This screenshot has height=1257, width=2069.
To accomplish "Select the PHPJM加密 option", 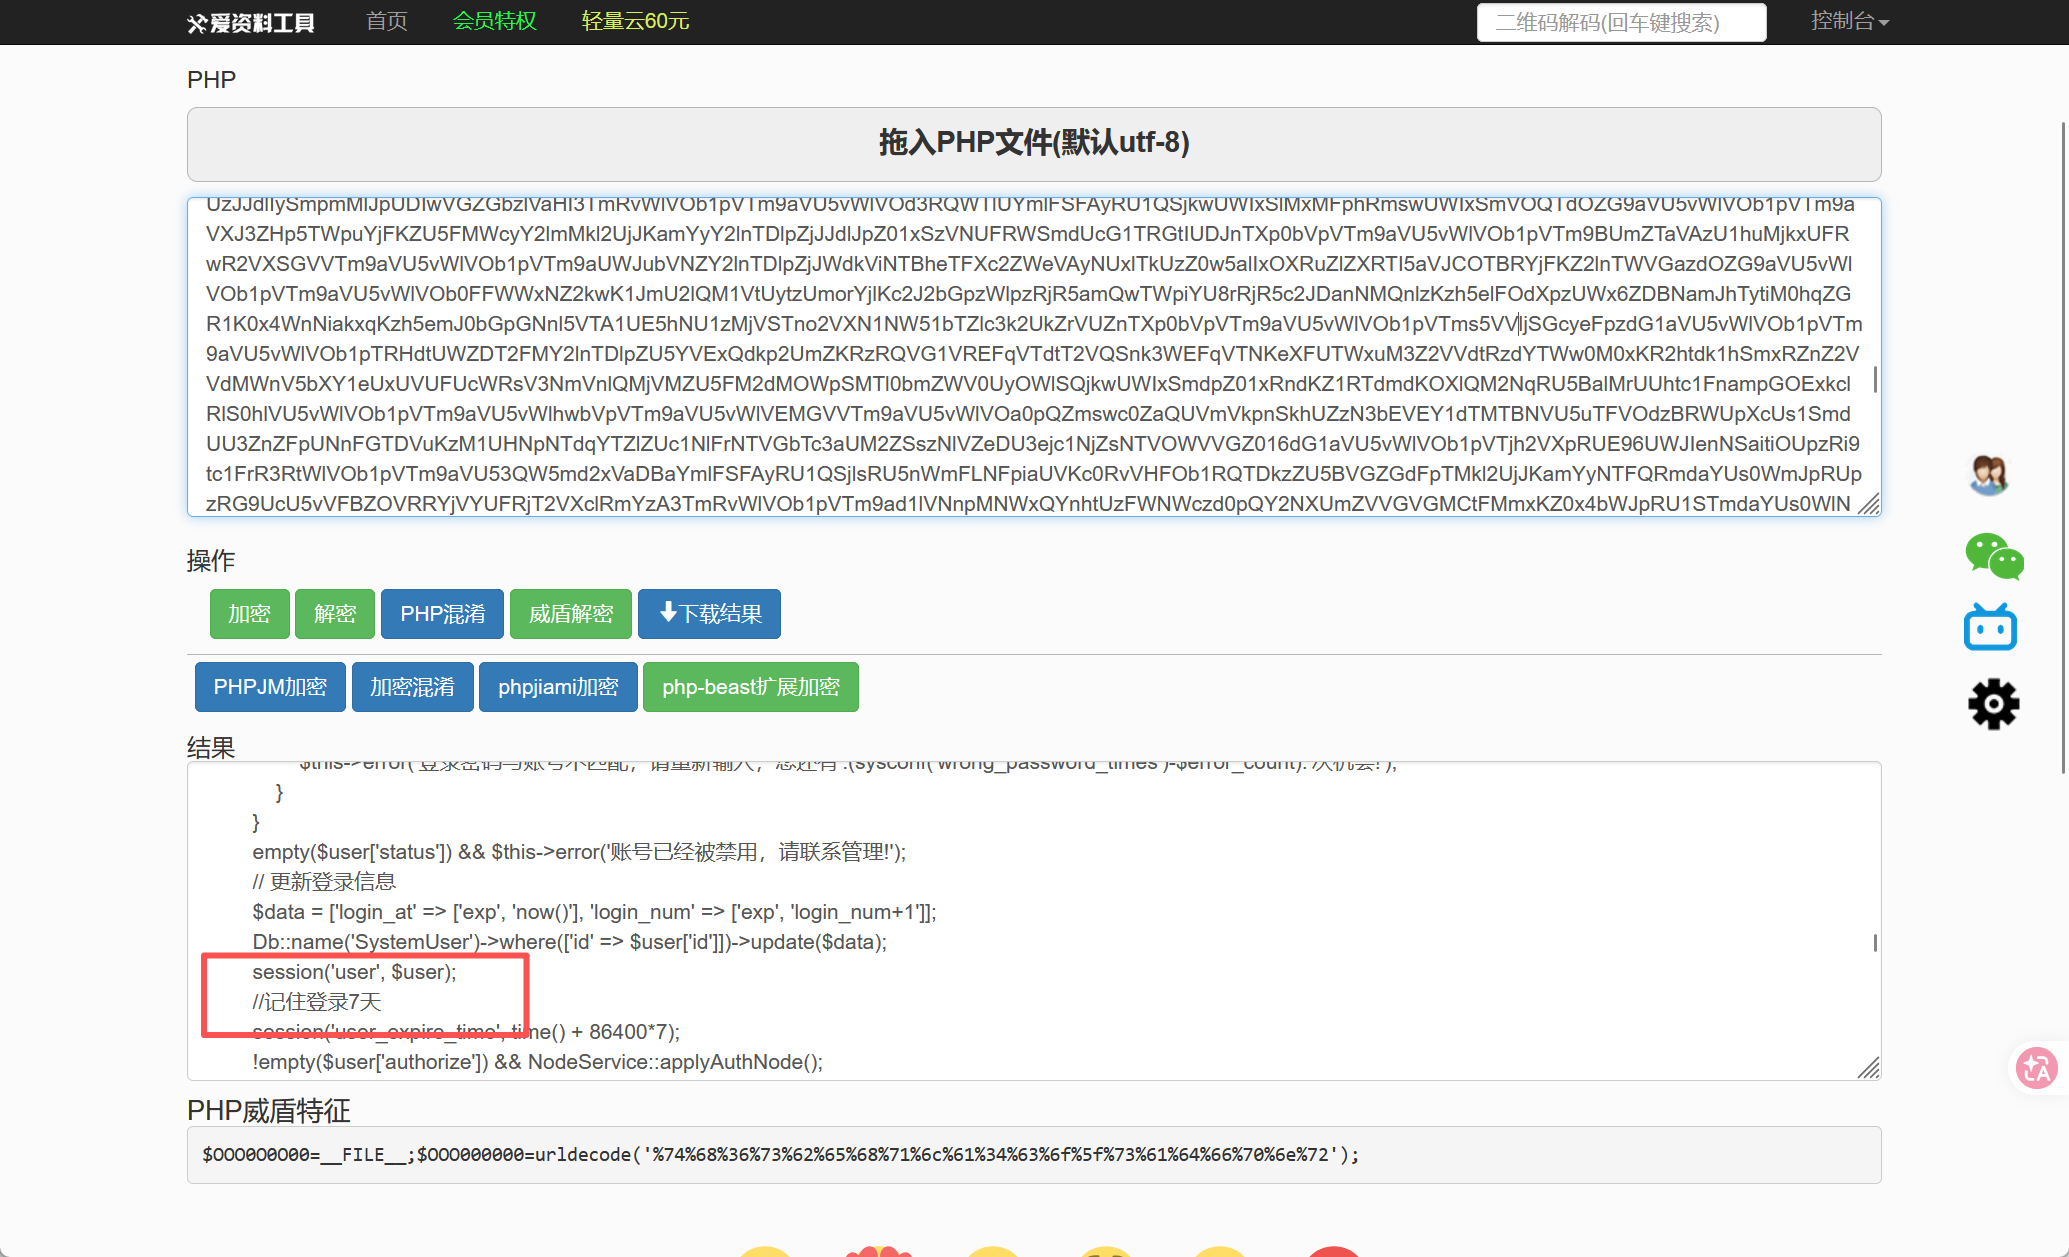I will tap(270, 687).
